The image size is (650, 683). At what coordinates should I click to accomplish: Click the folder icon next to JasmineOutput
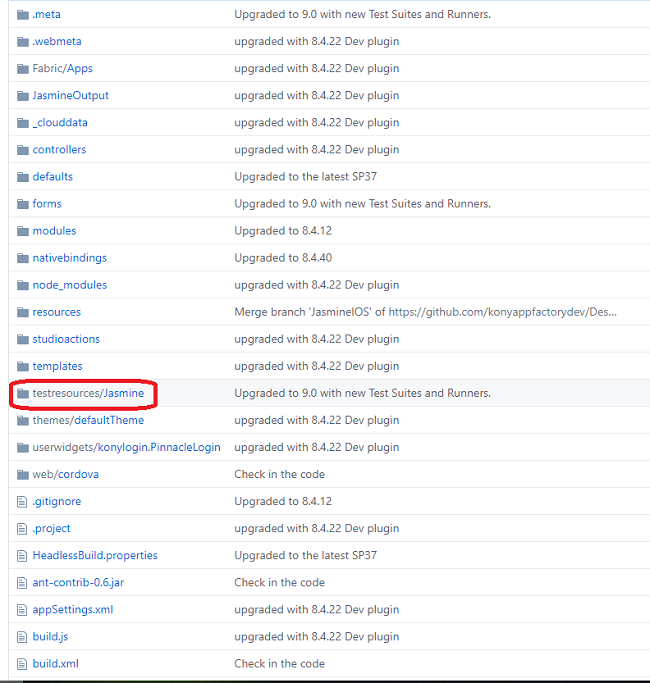[23, 95]
